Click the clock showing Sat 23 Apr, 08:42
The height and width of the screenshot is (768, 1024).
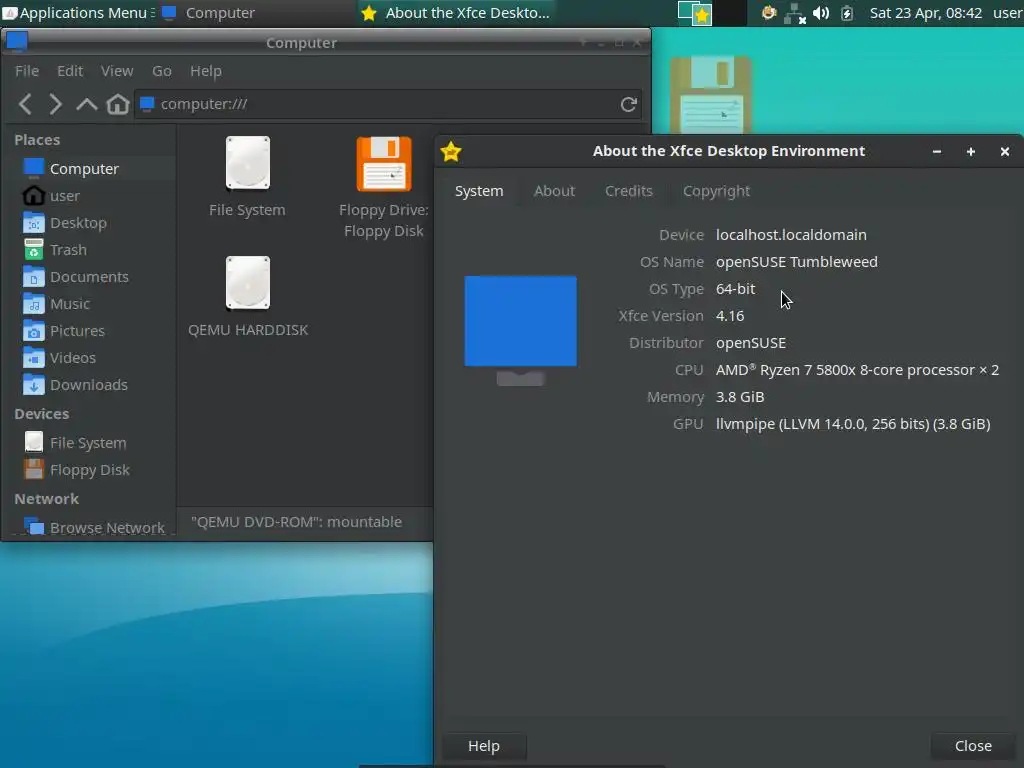tap(925, 13)
